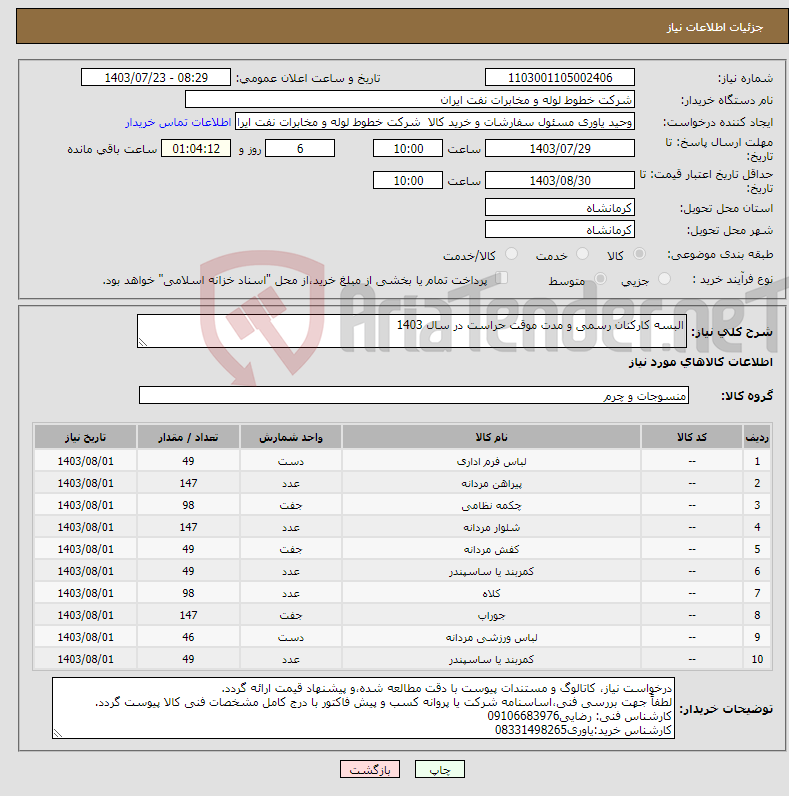This screenshot has width=789, height=796.
Task: Select the متوسط purchase type radio
Action: pos(601,279)
